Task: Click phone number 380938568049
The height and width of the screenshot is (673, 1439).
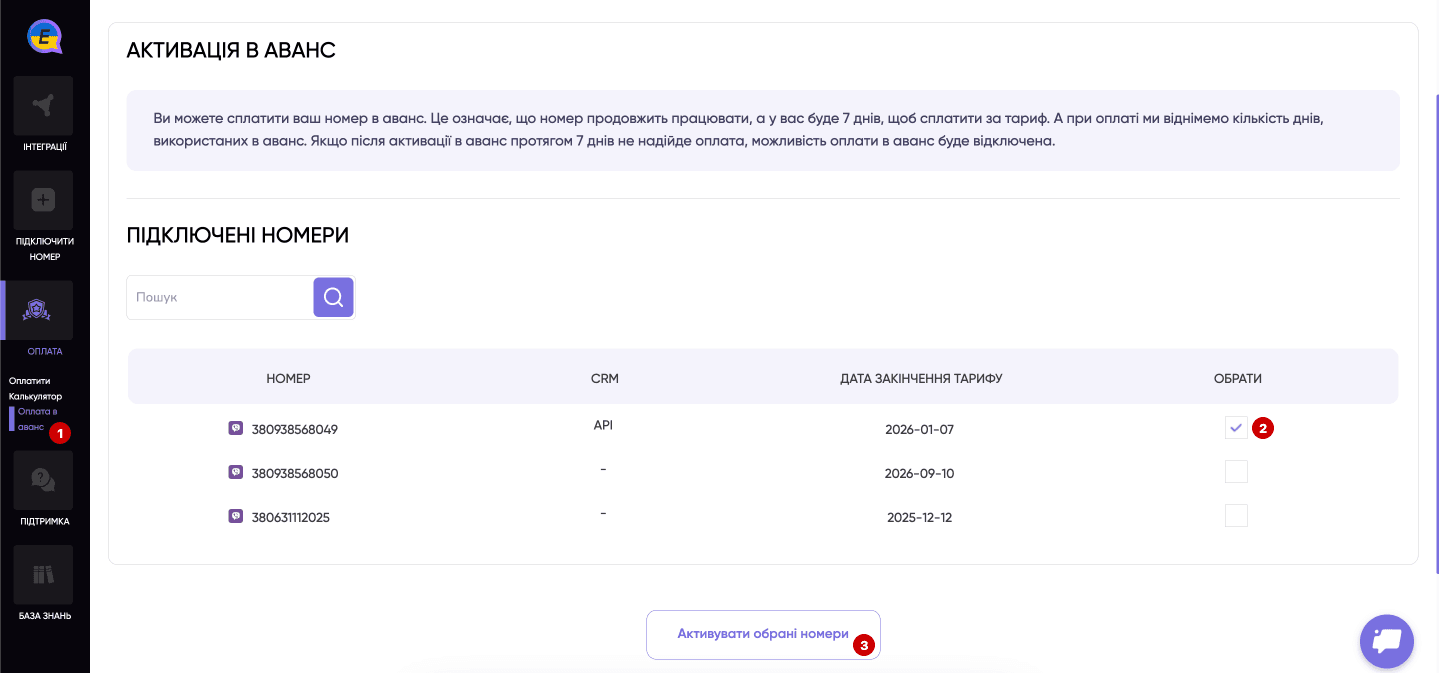Action: pyautogui.click(x=295, y=429)
